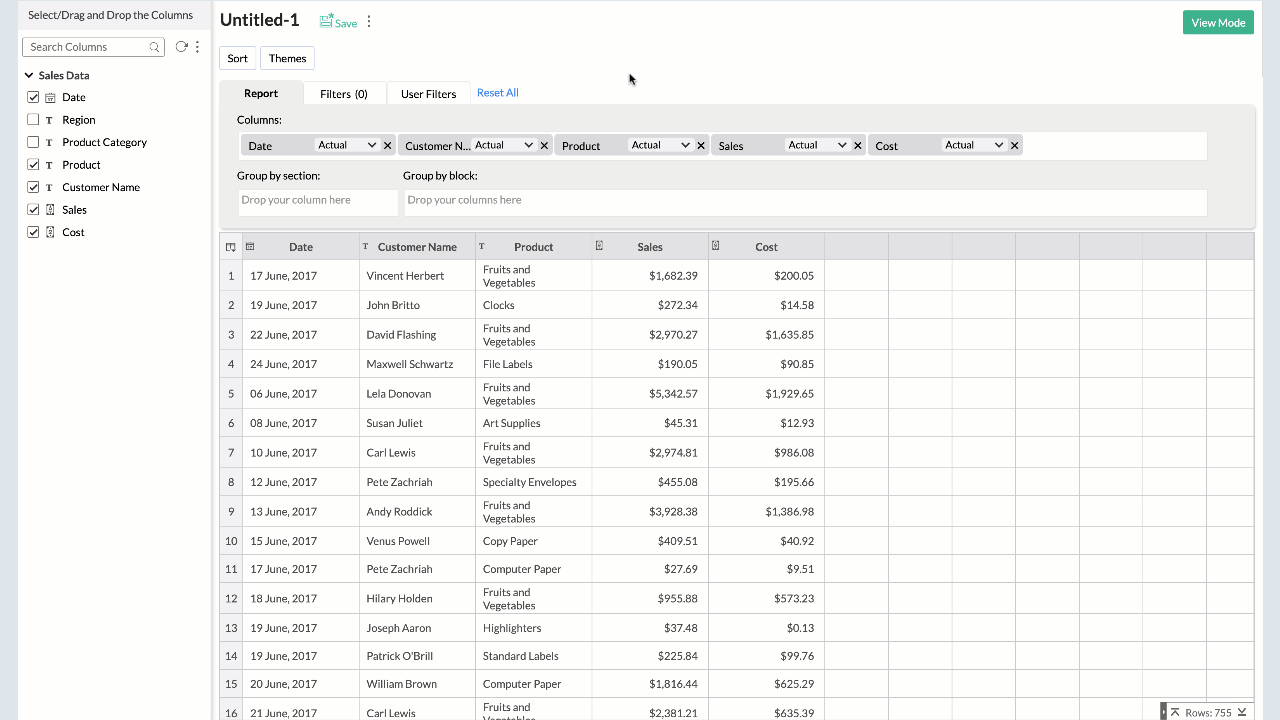This screenshot has width=1280, height=720.
Task: Click the calendar icon on the Date column header
Action: click(253, 246)
